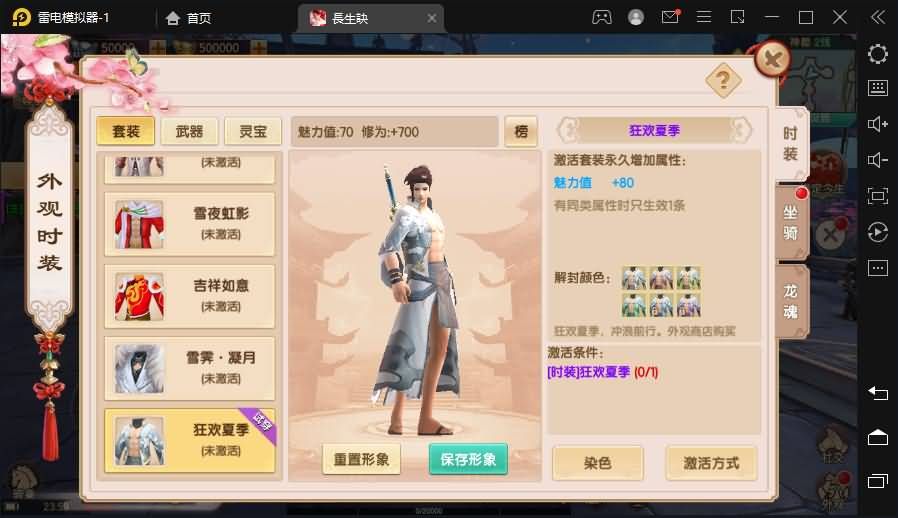
Task: Decrease volume with speaker minus icon
Action: (877, 160)
